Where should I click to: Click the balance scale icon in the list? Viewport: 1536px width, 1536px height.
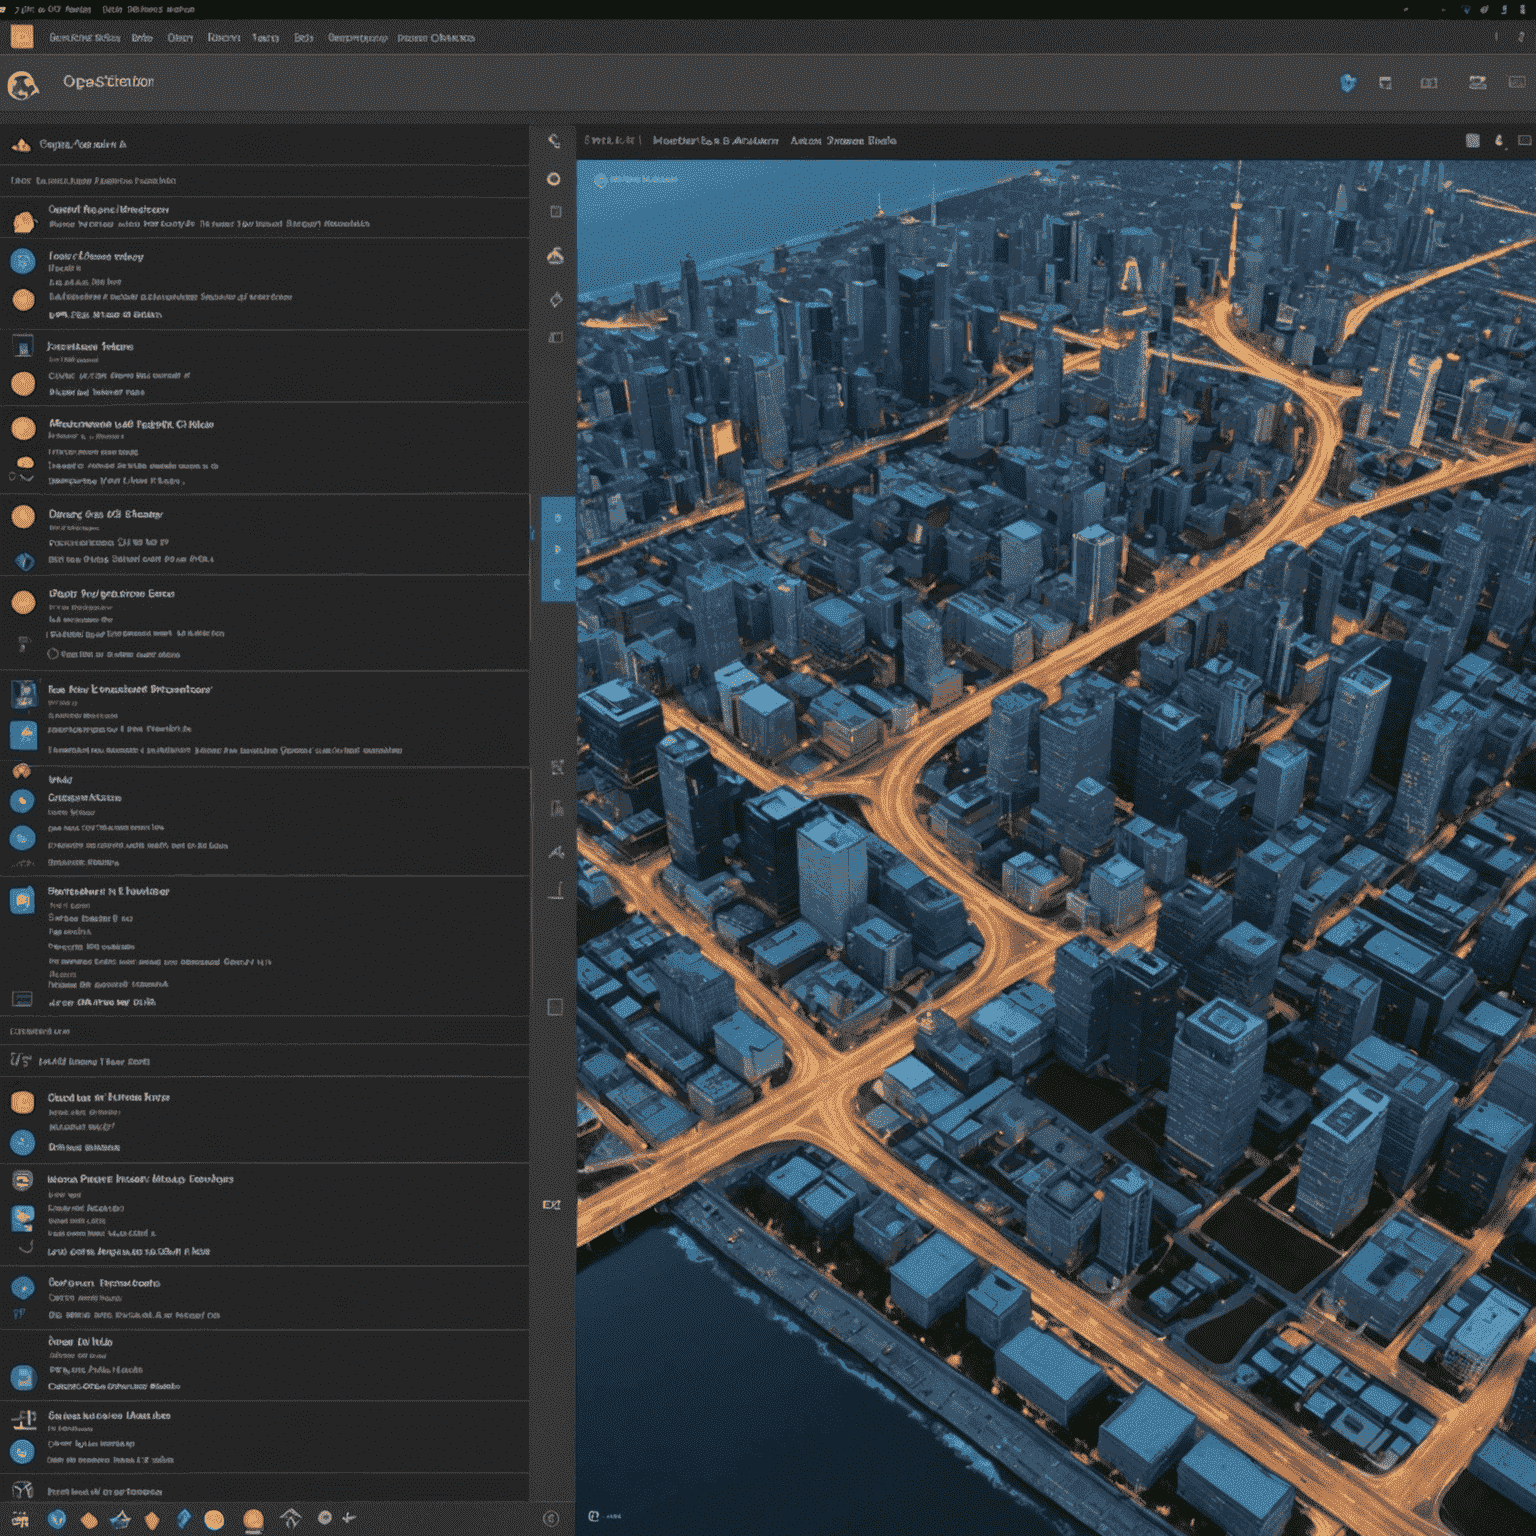[25, 1418]
